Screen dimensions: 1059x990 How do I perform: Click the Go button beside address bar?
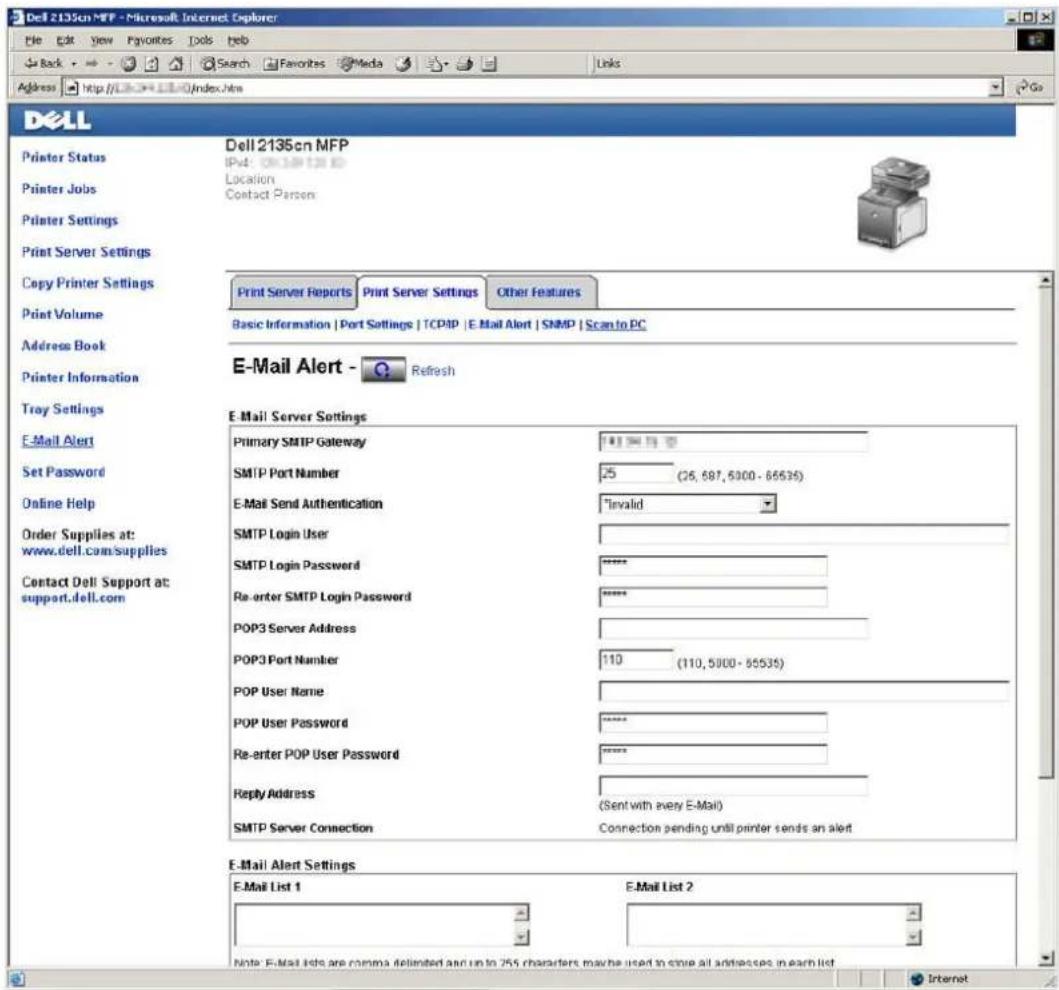tap(1029, 87)
